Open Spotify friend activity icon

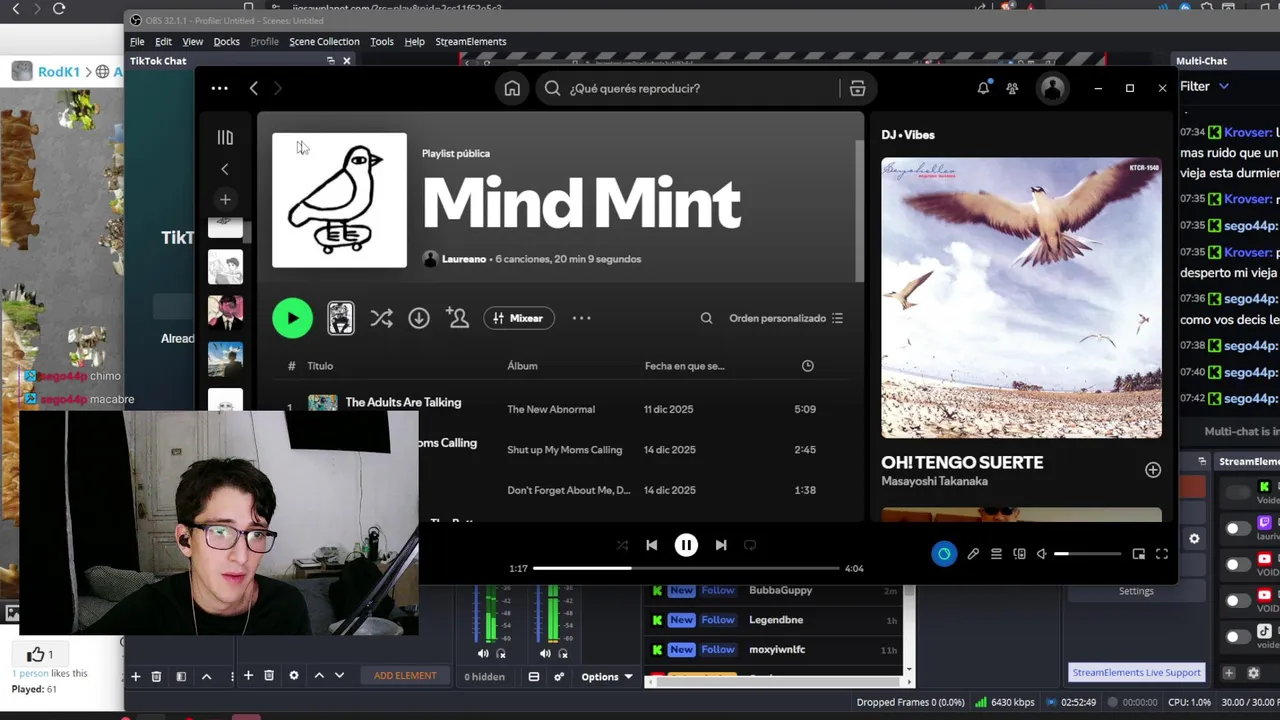[1012, 88]
